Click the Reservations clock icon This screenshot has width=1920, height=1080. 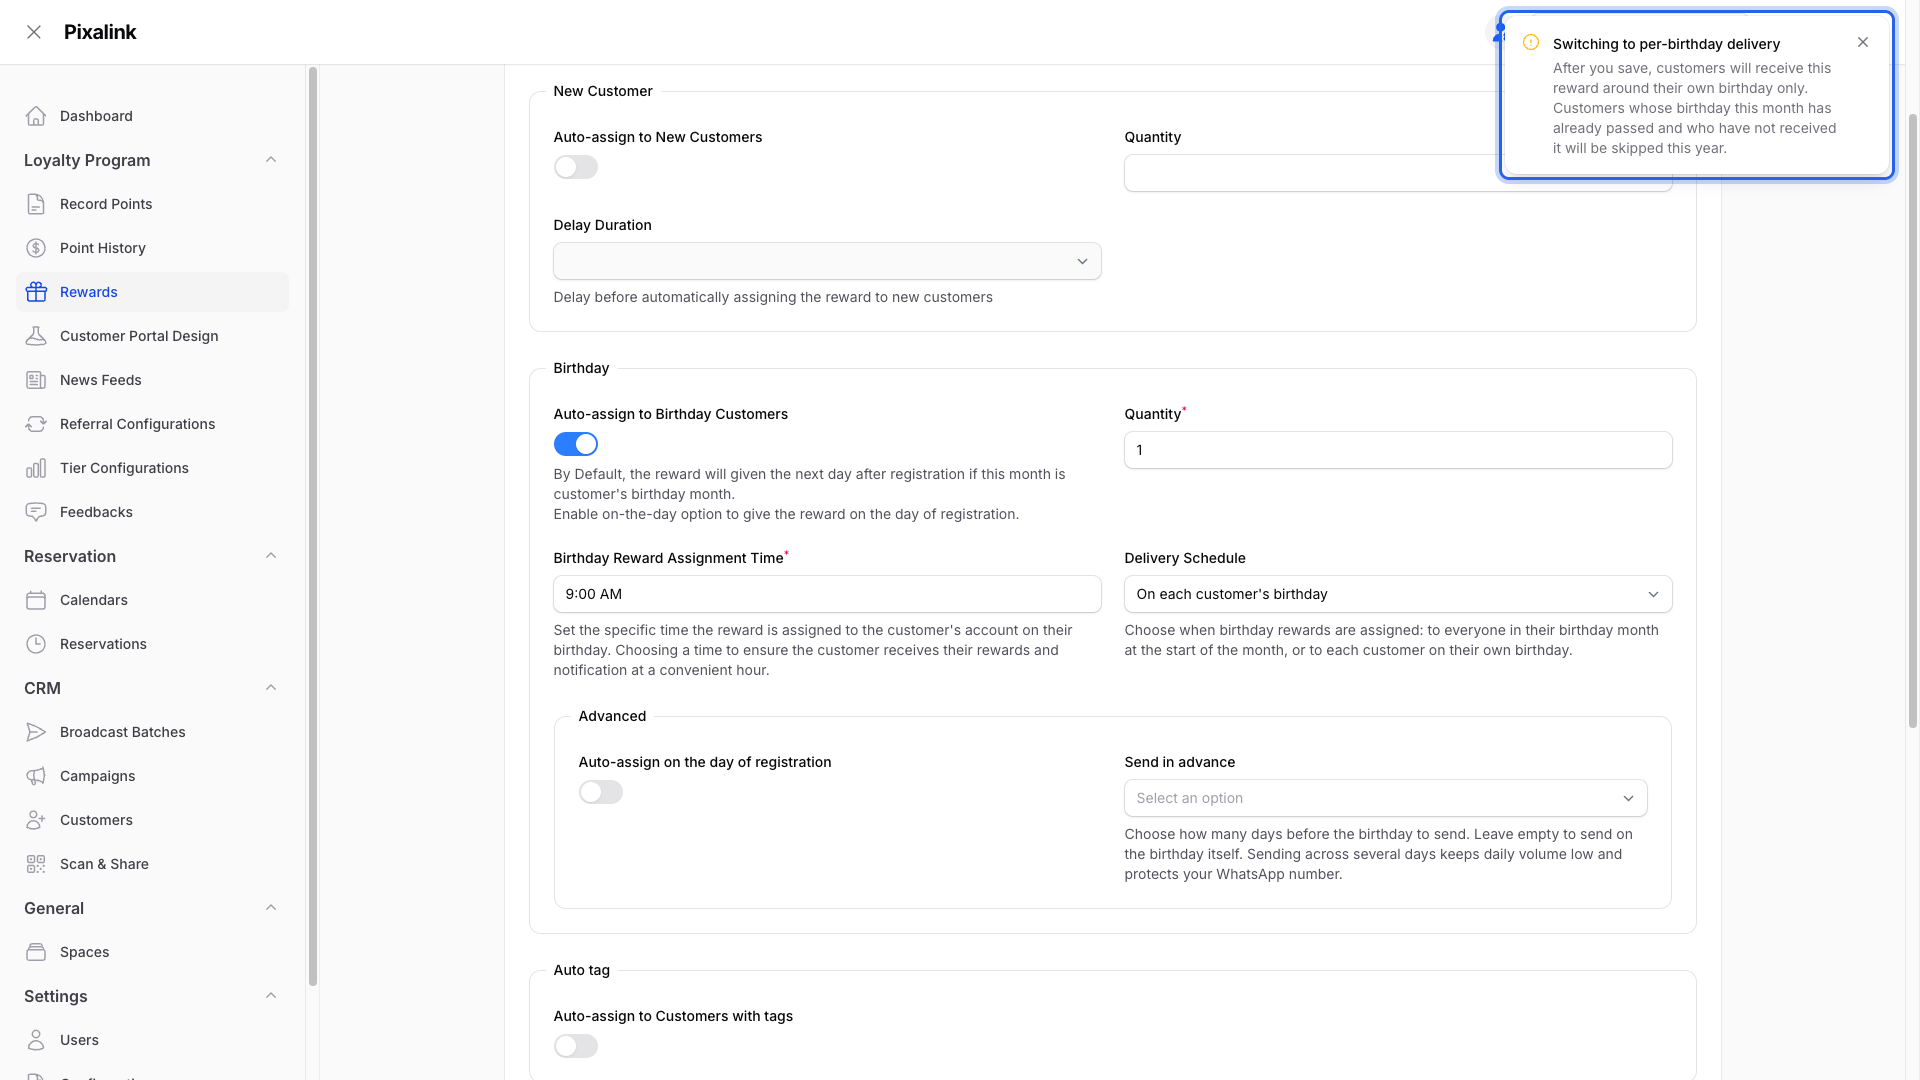tap(36, 644)
